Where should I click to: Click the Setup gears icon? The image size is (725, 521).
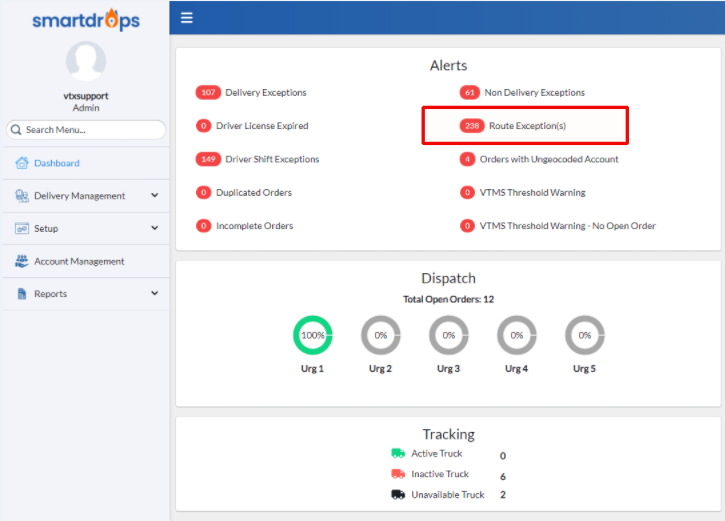21,228
